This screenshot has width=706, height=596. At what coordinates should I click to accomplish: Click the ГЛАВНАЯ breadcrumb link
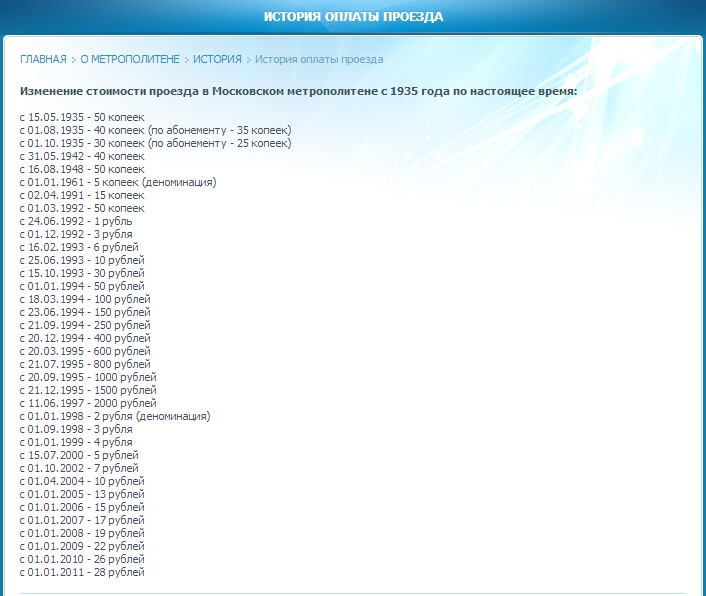(43, 59)
